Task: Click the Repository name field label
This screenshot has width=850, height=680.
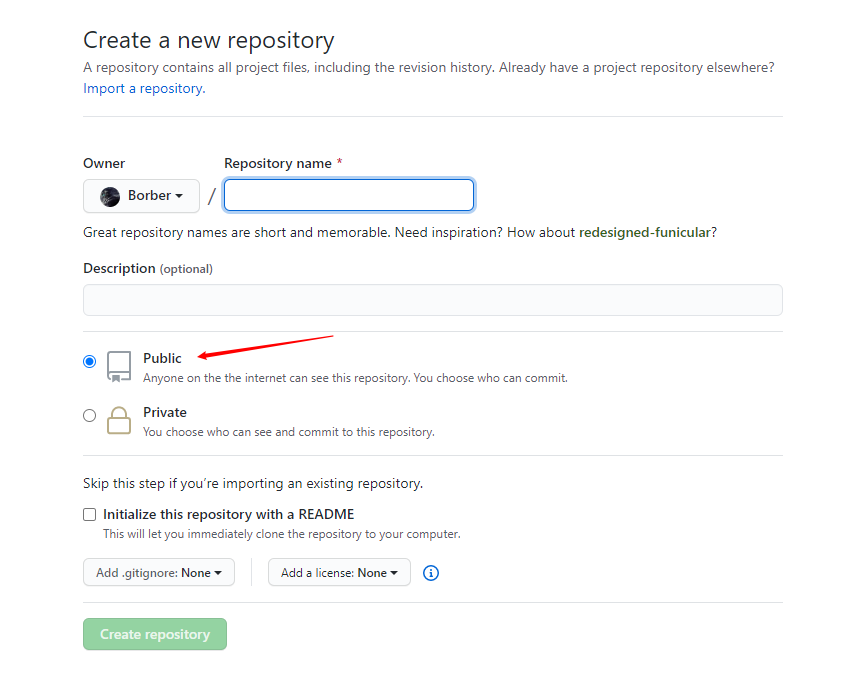Action: (x=278, y=163)
